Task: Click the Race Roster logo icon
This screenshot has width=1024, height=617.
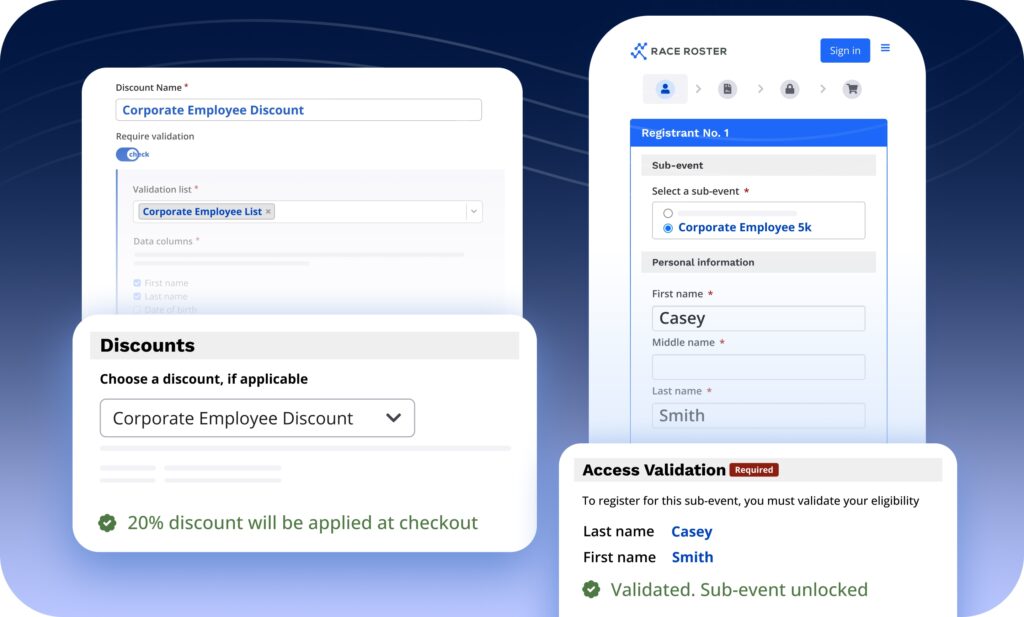Action: point(639,51)
